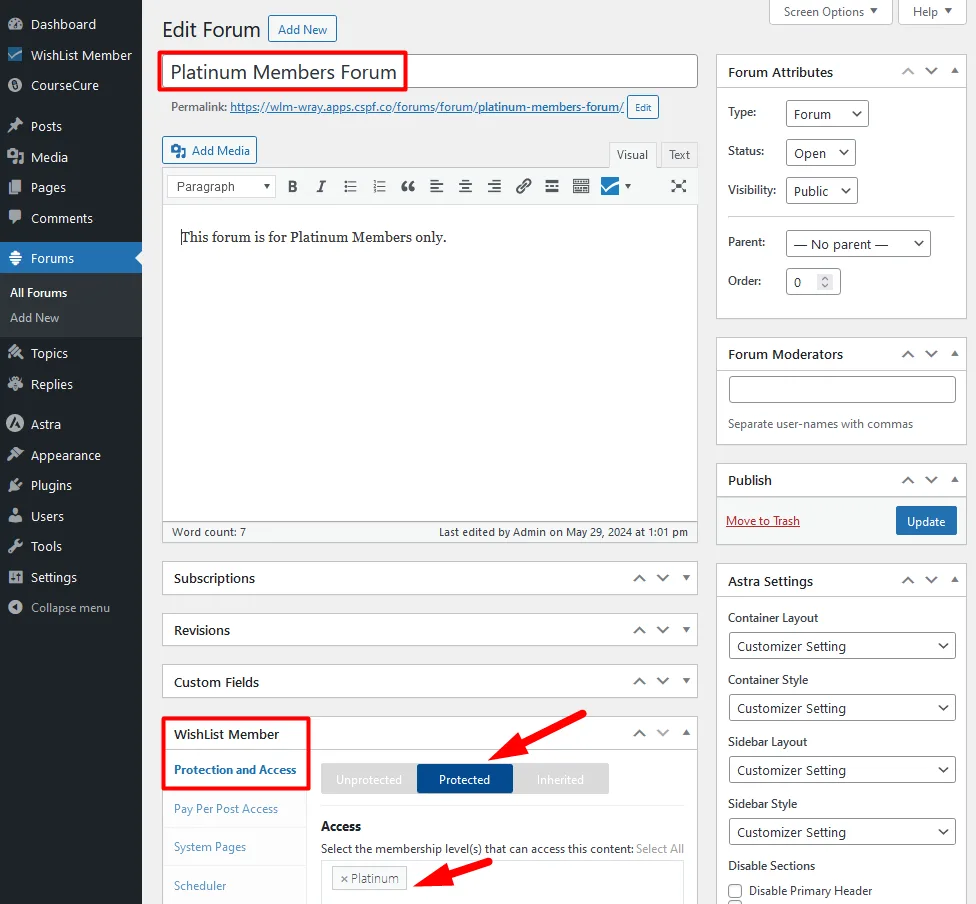Check the Disable Primary Header checkbox

click(x=735, y=891)
